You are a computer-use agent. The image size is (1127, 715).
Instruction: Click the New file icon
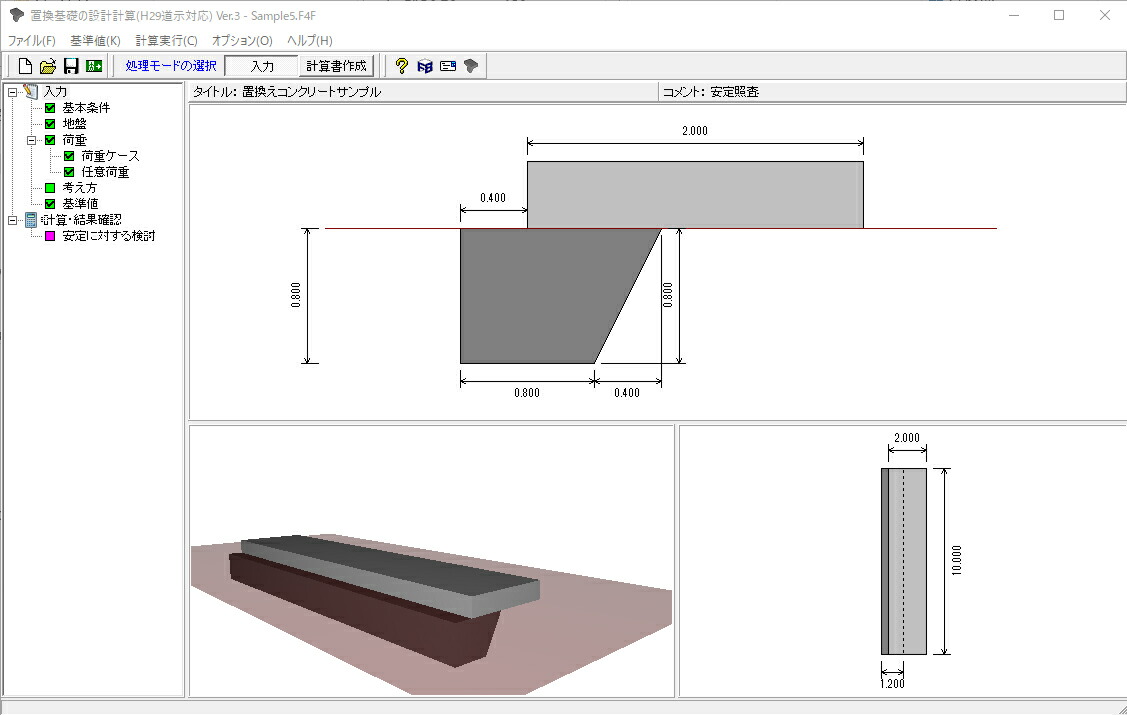click(25, 66)
